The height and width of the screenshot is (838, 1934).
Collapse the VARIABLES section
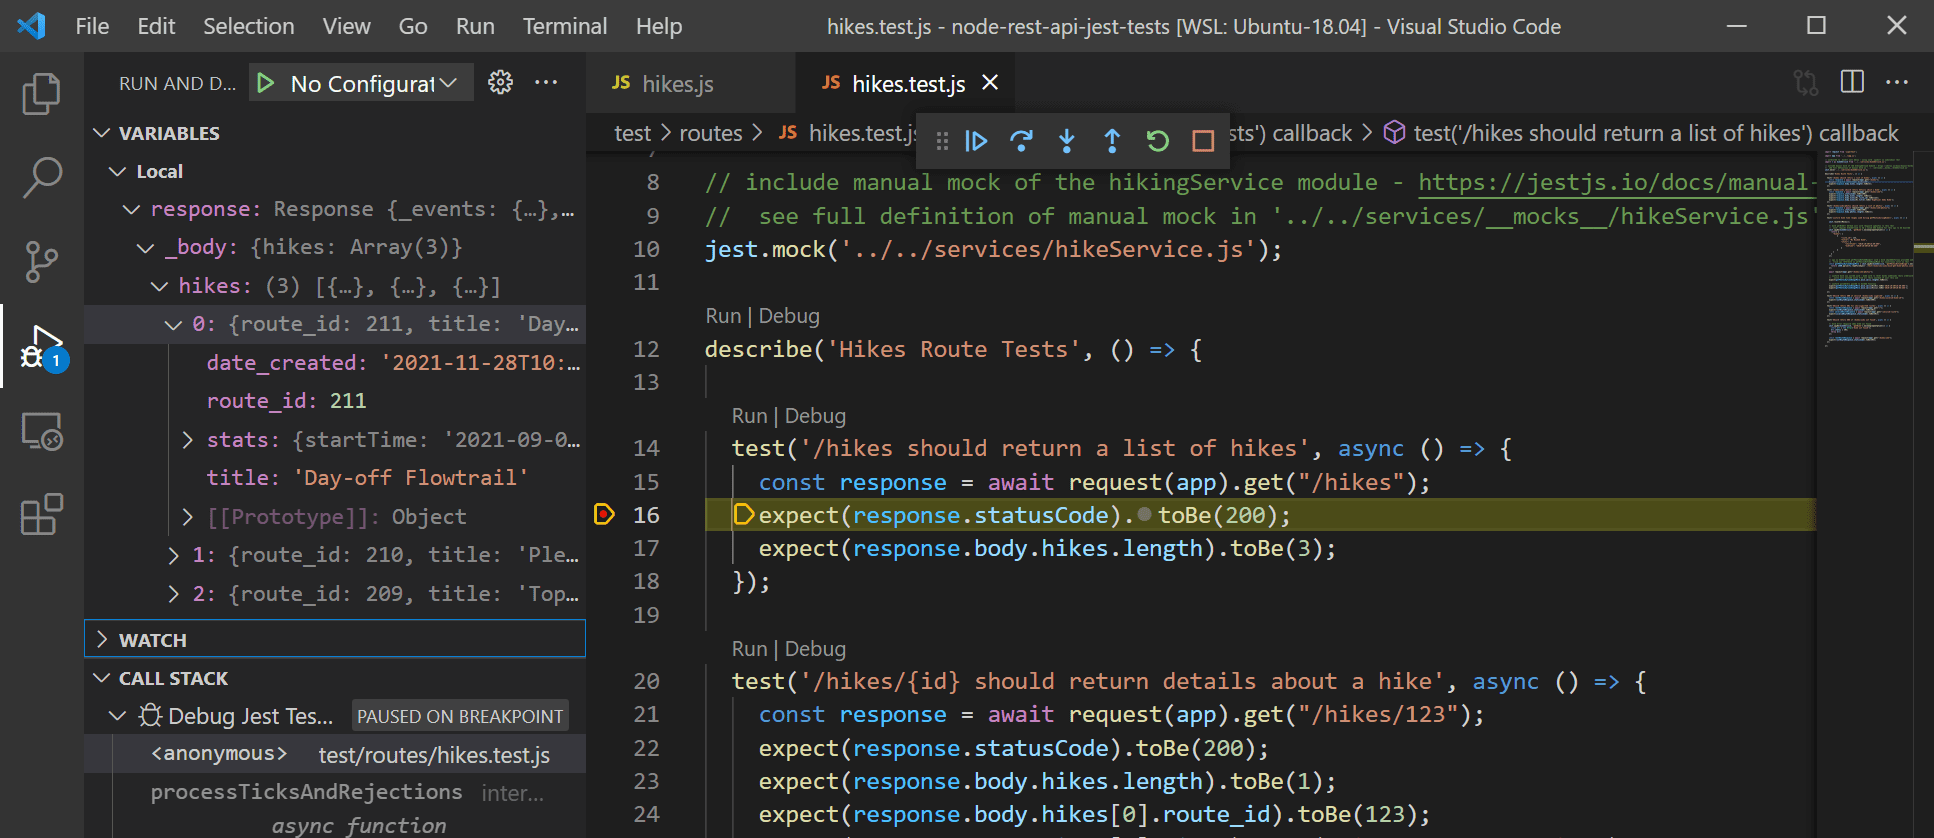click(x=102, y=133)
